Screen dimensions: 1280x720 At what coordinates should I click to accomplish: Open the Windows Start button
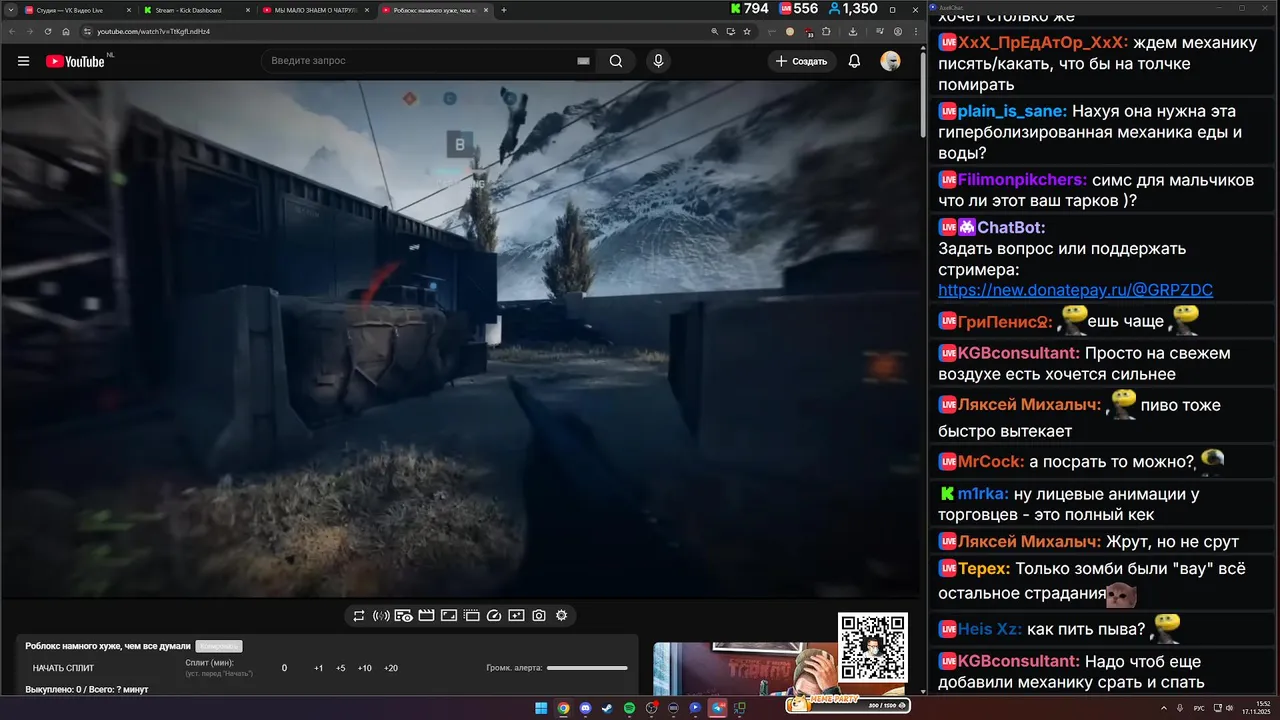coord(541,708)
